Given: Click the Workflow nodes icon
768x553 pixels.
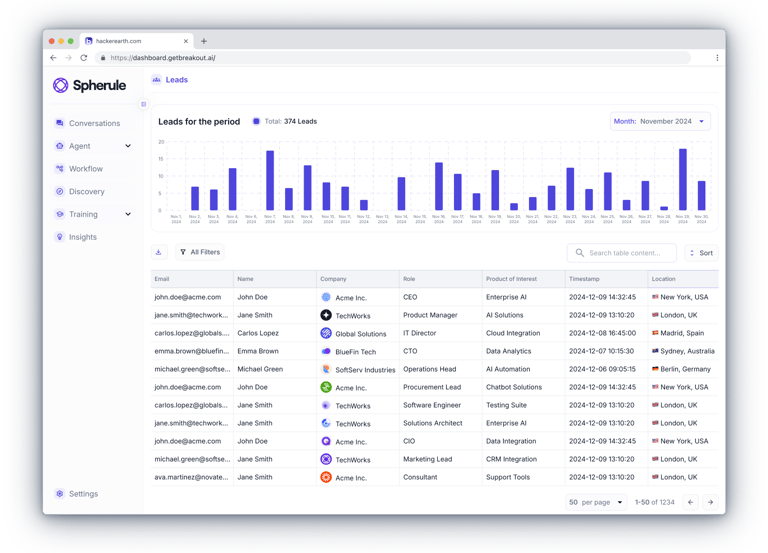Looking at the screenshot, I should [x=60, y=168].
